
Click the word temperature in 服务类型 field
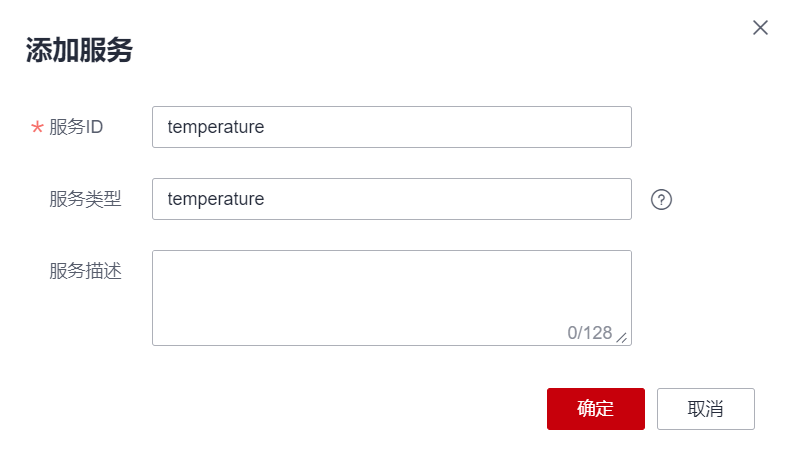click(216, 199)
